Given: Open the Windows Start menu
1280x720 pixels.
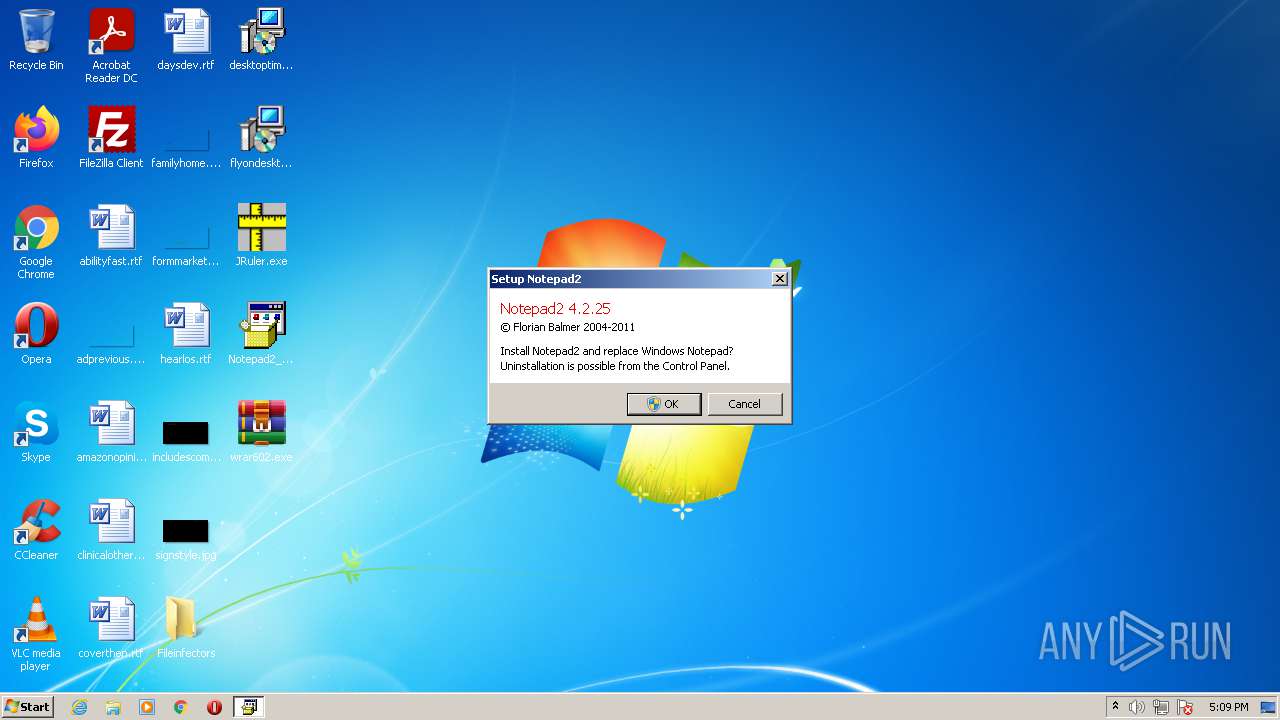Looking at the screenshot, I should pyautogui.click(x=28, y=706).
